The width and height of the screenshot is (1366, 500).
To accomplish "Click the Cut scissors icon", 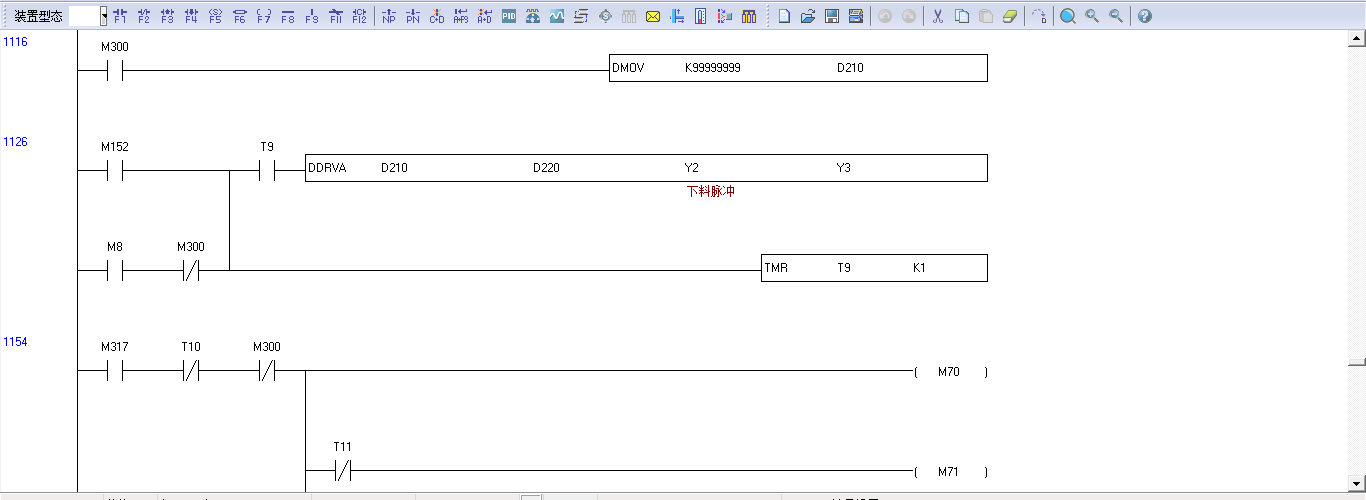I will 938,16.
